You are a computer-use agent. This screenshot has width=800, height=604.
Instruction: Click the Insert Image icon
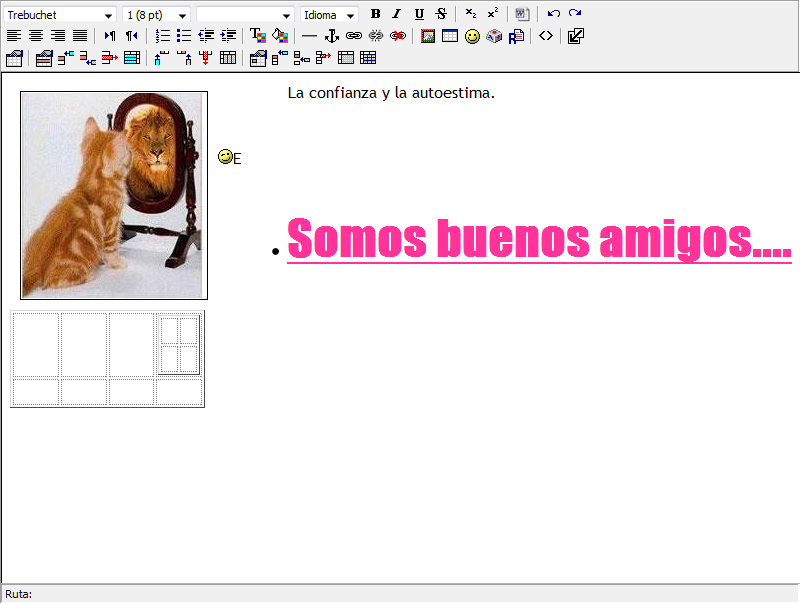point(428,36)
